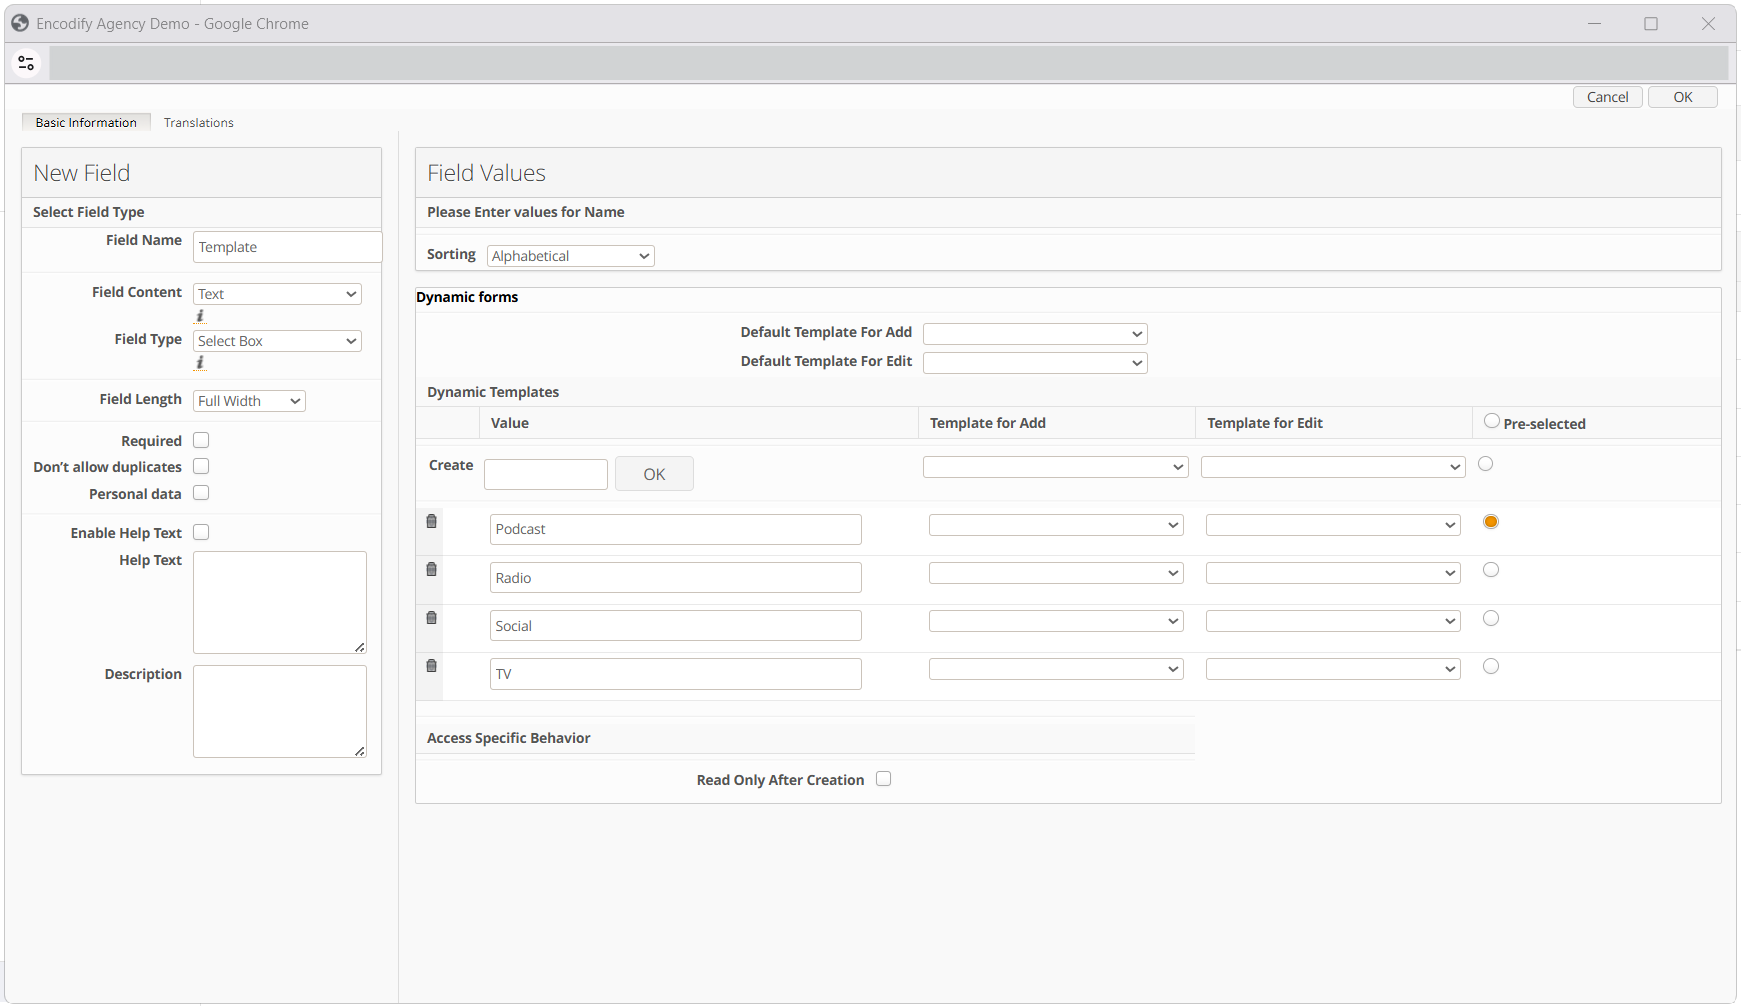Viewport: 1741px width, 1006px height.
Task: Click the Value column header
Action: (510, 423)
